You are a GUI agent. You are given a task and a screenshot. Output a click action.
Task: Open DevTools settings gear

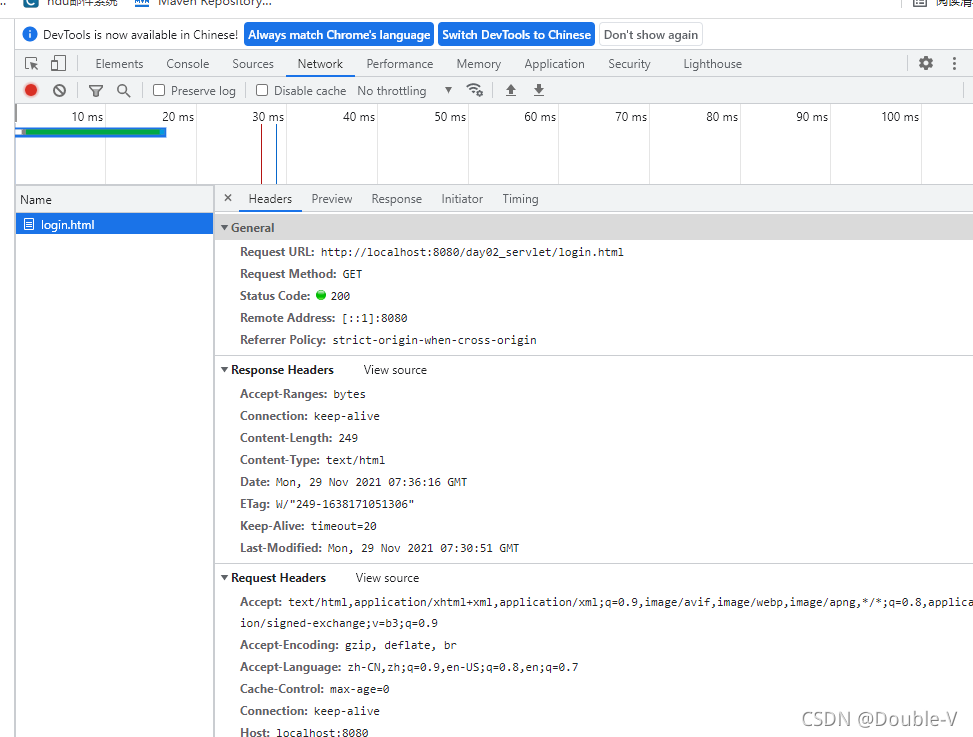(x=926, y=63)
